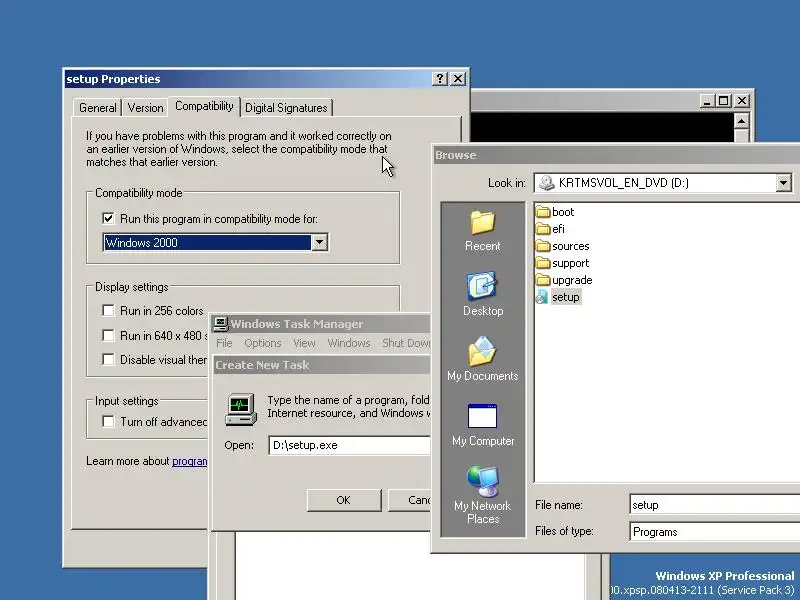Expand the Windows 2000 compatibility dropdown
Screen dimensions: 800x600
click(319, 242)
